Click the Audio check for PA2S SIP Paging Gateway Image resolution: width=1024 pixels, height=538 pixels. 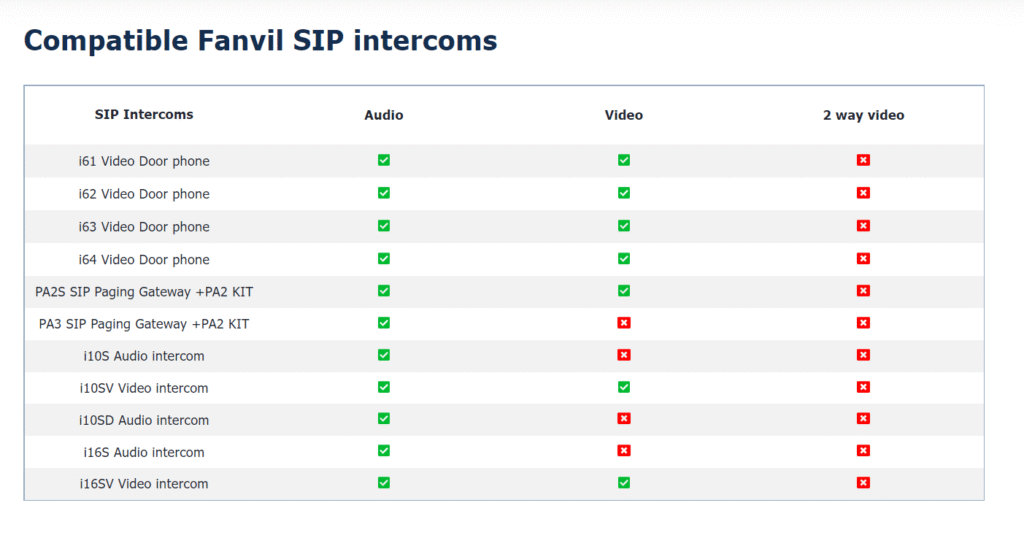[384, 291]
